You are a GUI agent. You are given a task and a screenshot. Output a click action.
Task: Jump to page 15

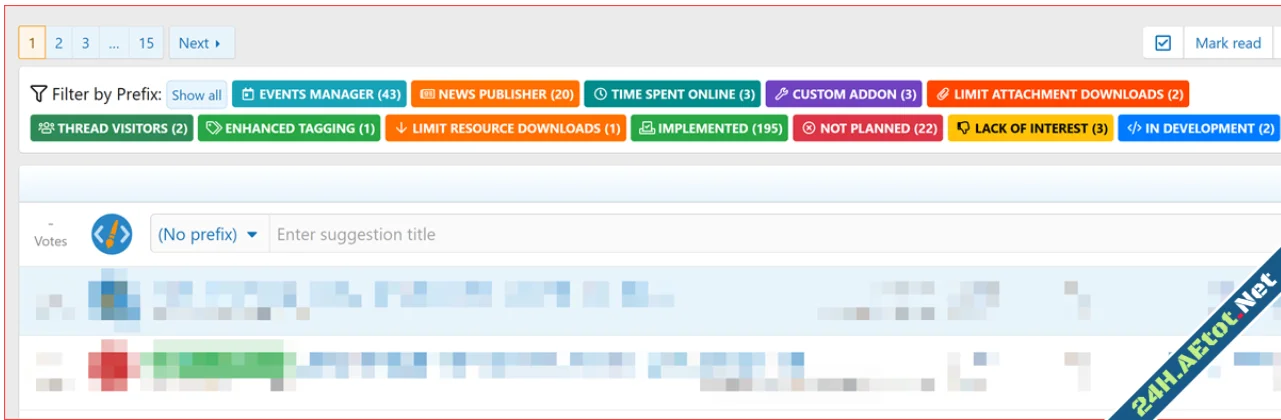[146, 43]
